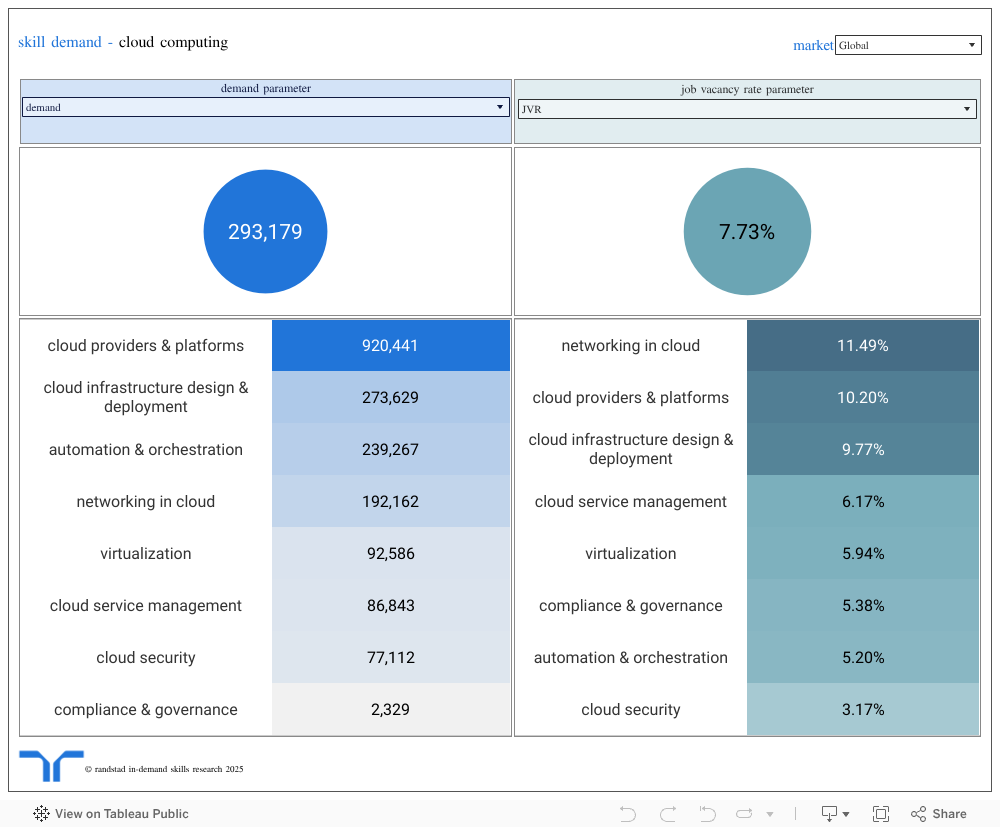Click the revert/reset view icon
1000x827 pixels.
[707, 814]
